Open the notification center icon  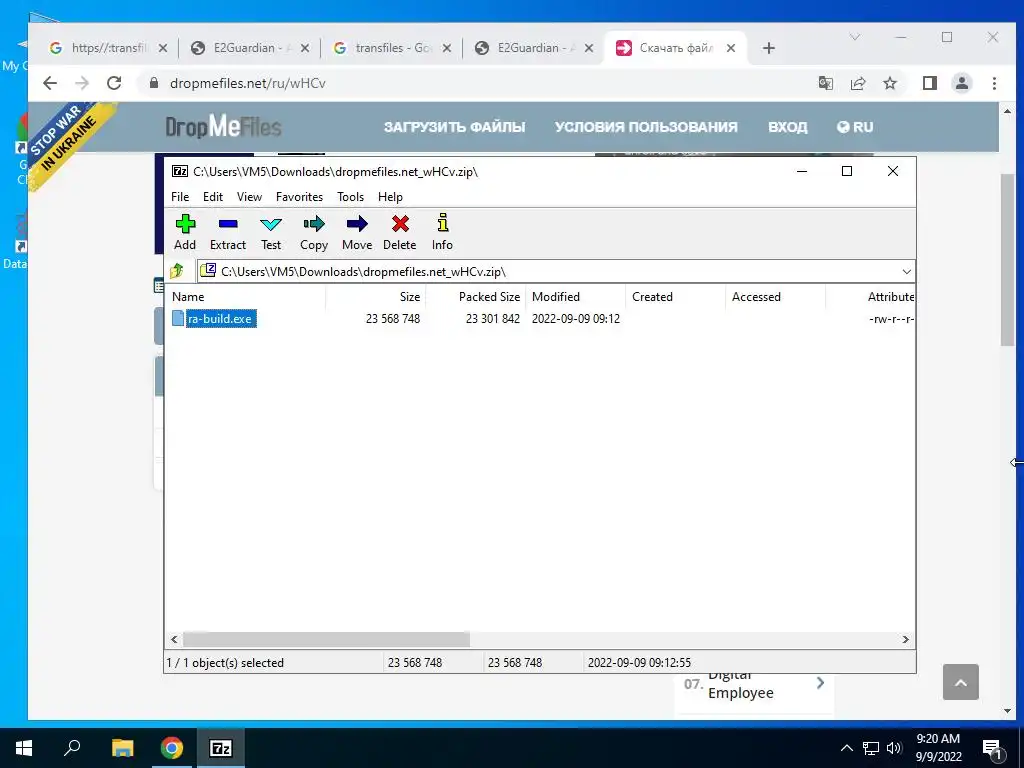[993, 748]
